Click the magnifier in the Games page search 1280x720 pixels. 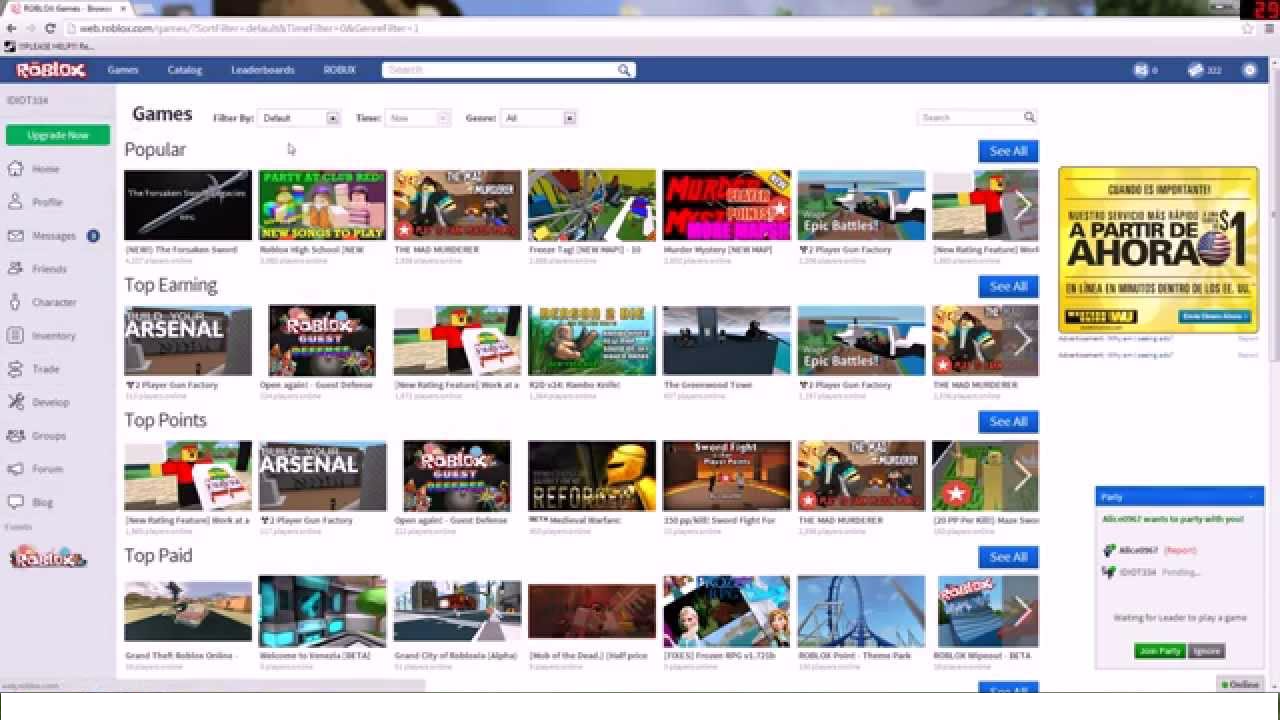(x=1029, y=118)
